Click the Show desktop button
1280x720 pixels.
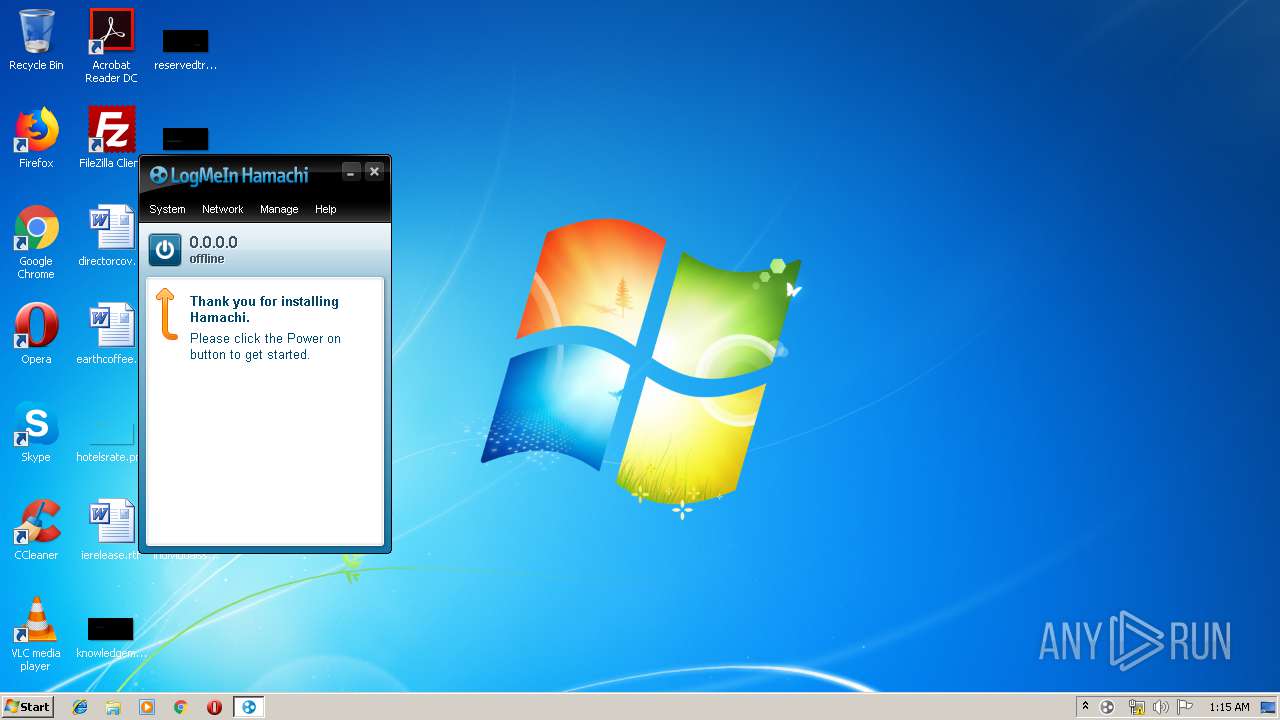pos(1268,707)
